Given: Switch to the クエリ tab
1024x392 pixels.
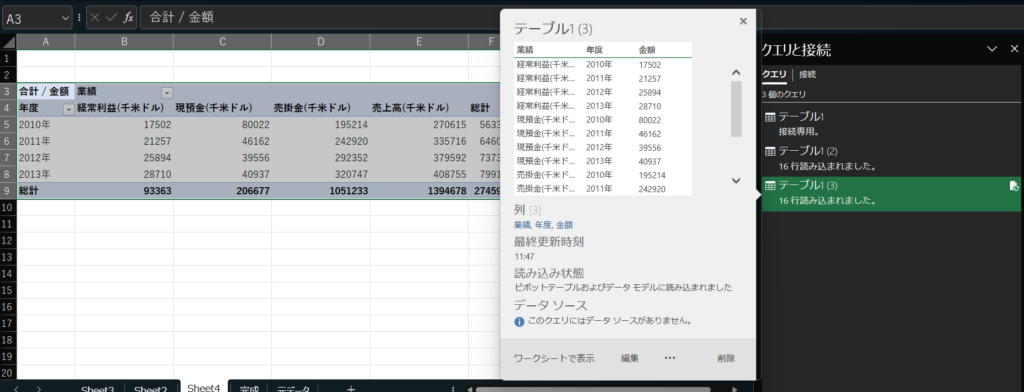Looking at the screenshot, I should coord(775,74).
